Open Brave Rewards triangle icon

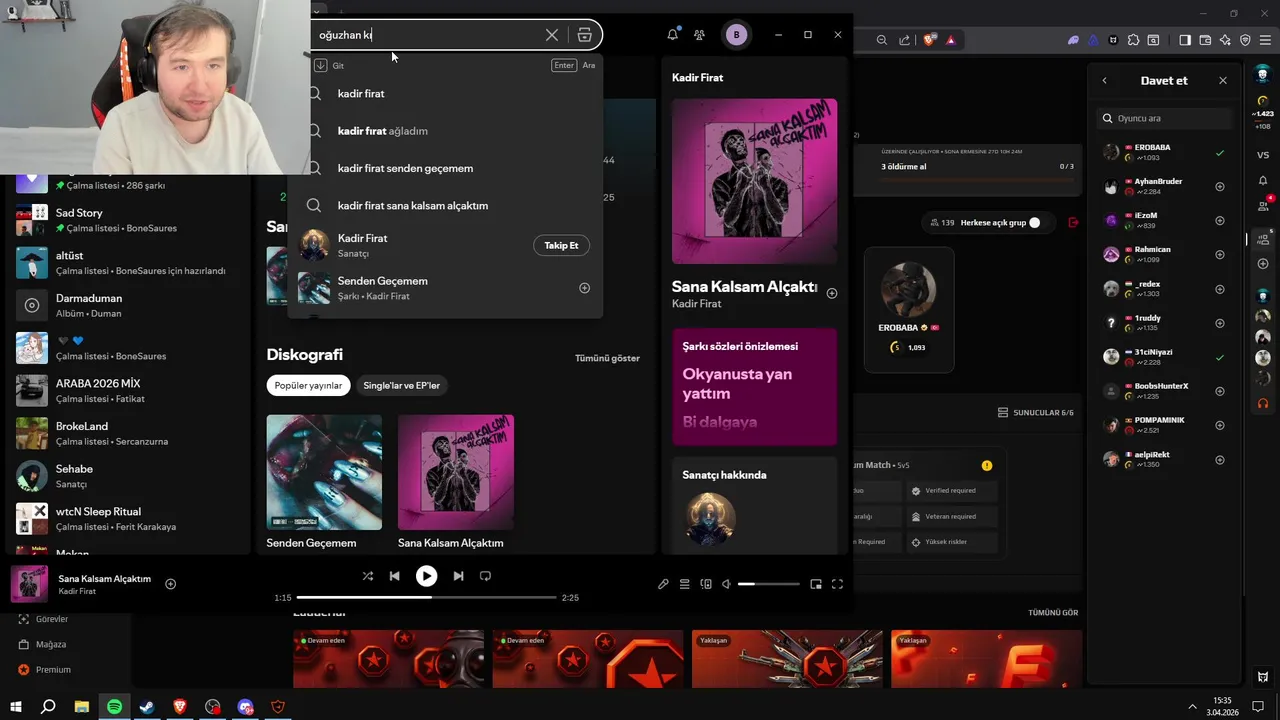[950, 40]
